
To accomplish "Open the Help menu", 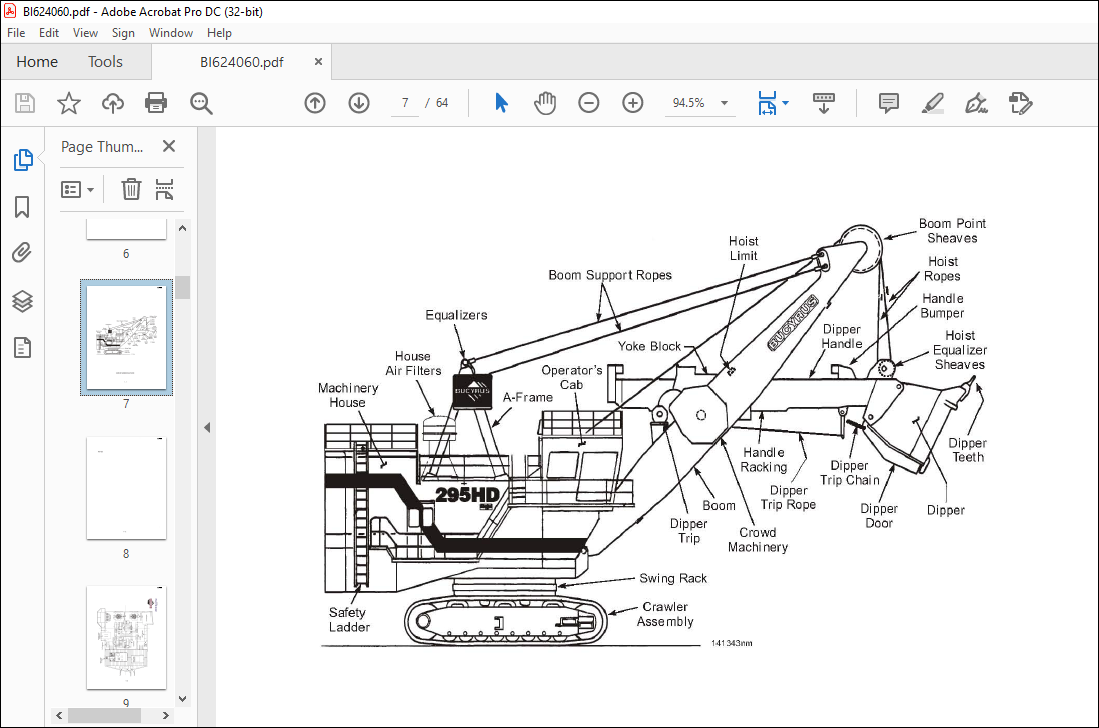I will [x=219, y=33].
